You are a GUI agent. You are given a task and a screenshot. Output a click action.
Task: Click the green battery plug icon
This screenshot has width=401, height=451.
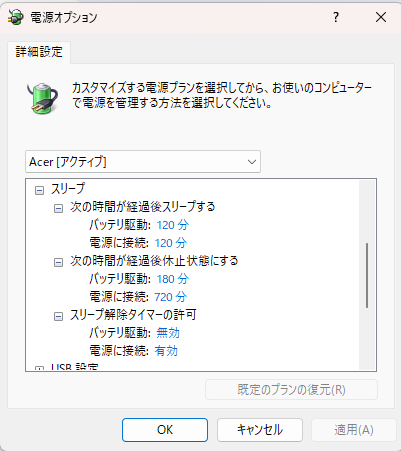click(42, 98)
